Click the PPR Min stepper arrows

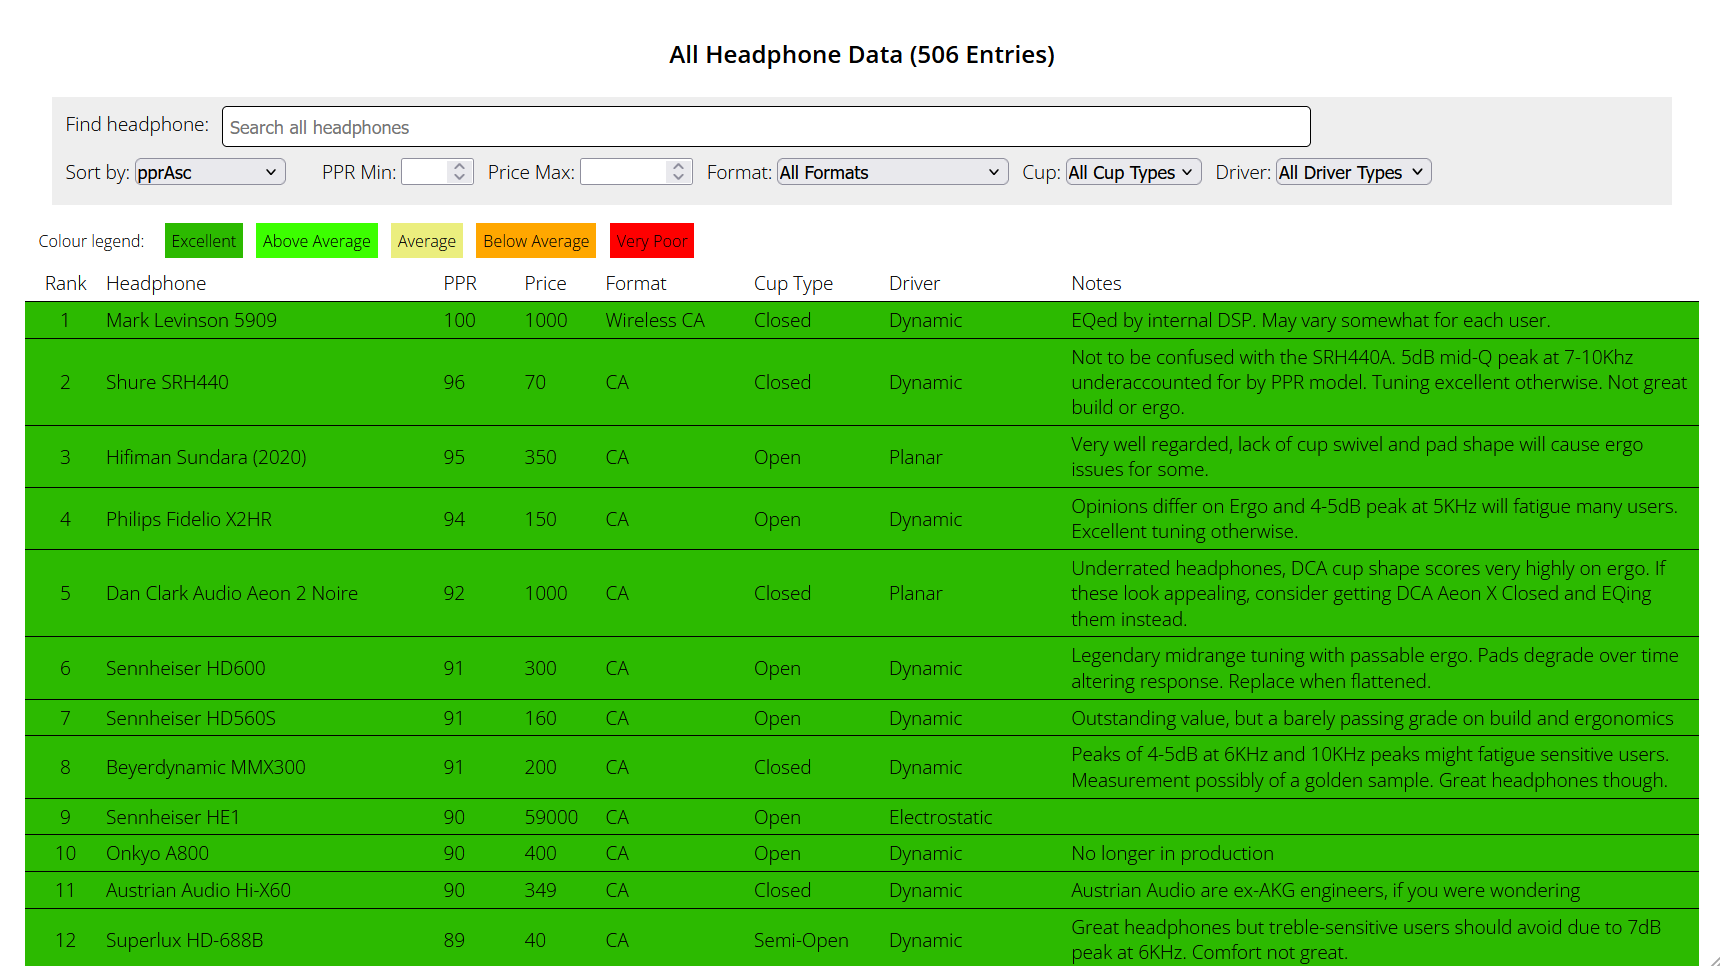coord(459,172)
